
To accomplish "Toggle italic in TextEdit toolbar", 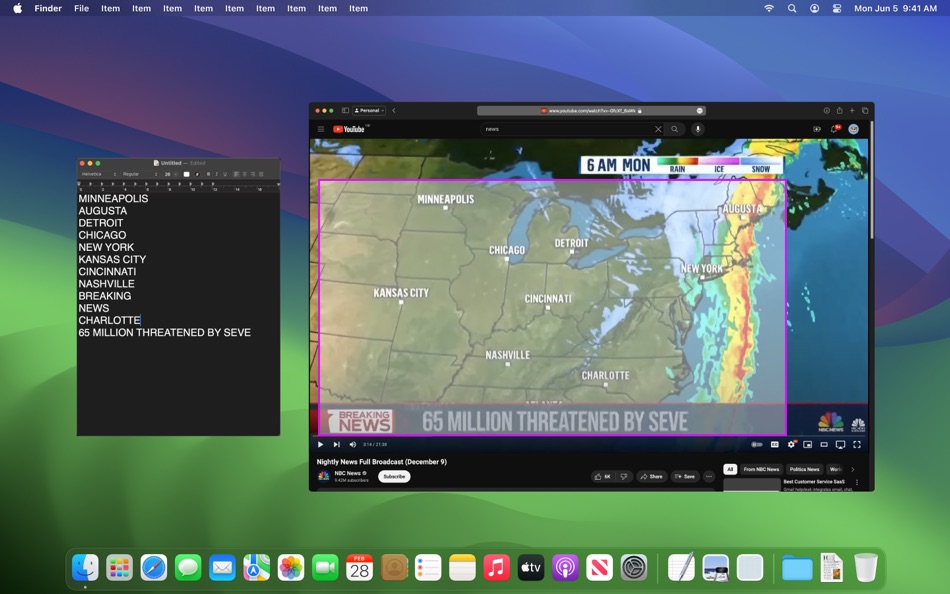I will (216, 174).
